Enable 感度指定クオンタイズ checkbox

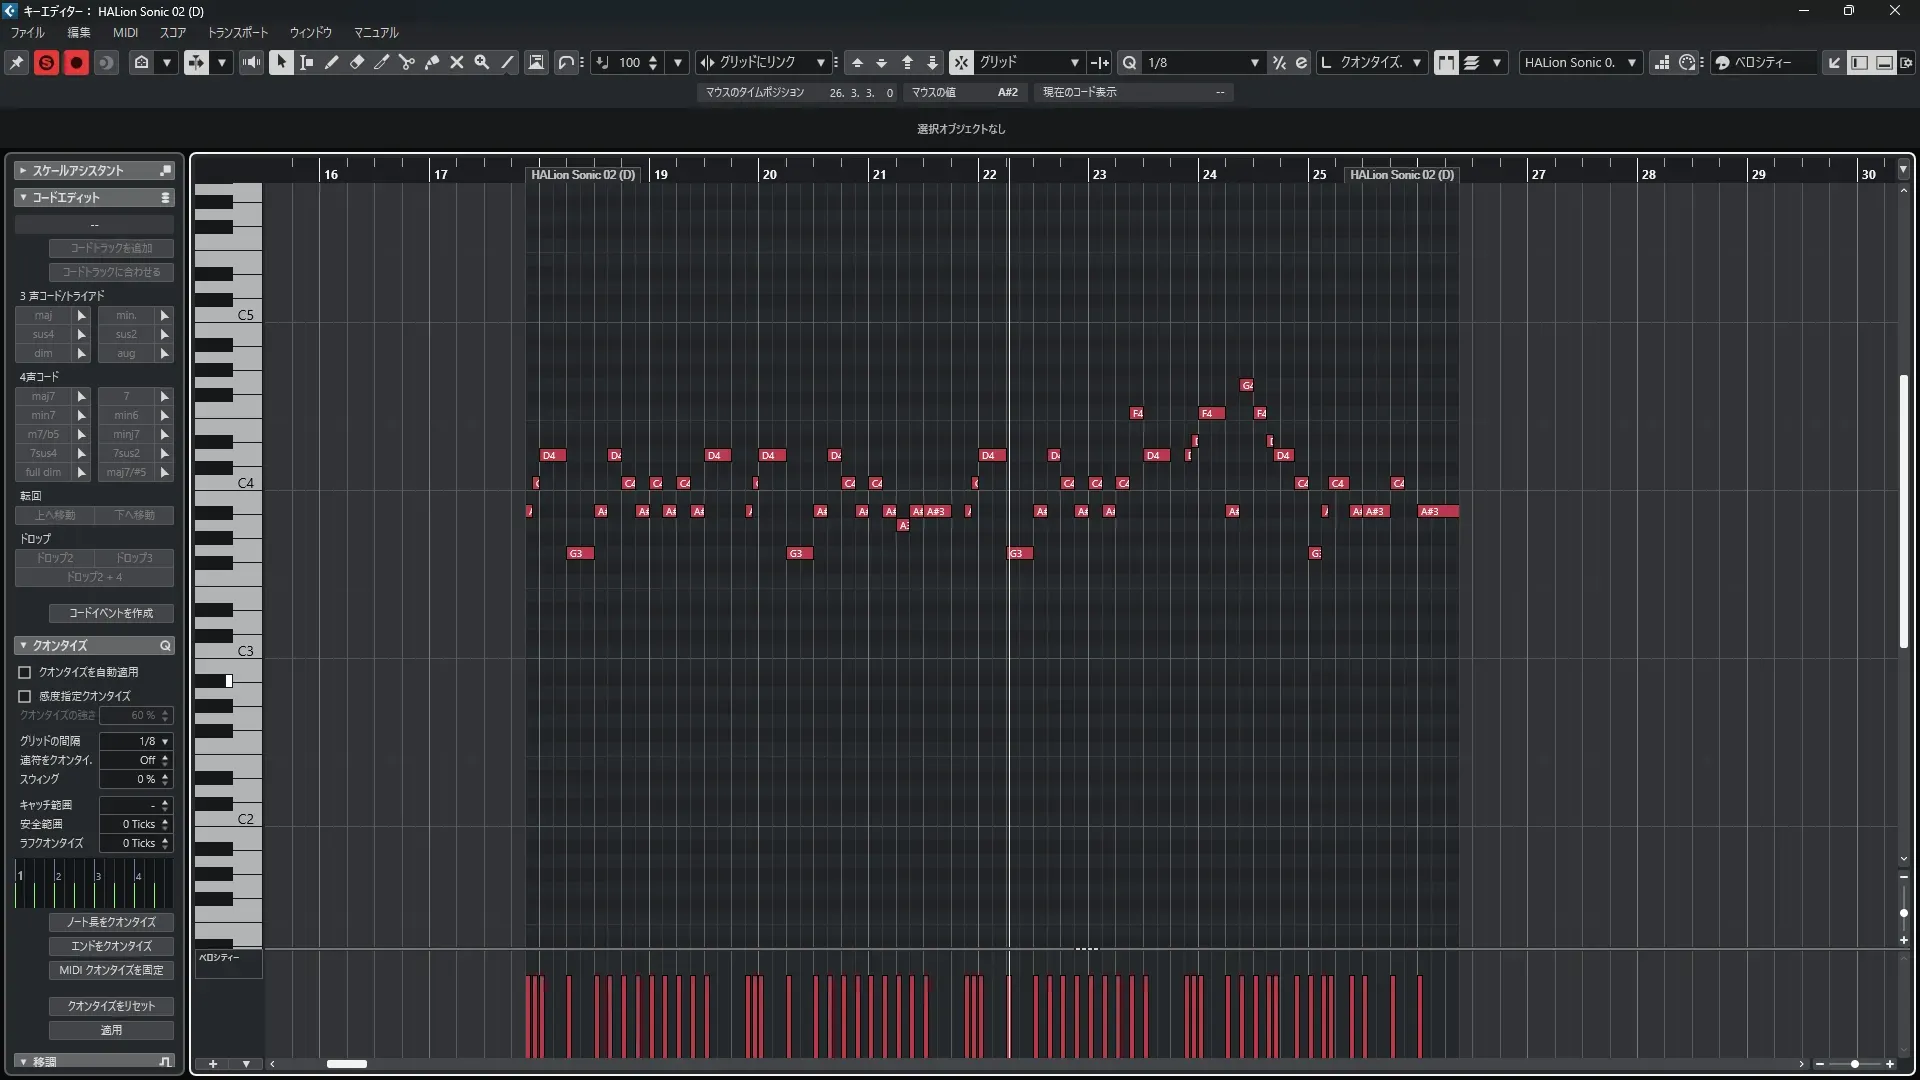(25, 696)
